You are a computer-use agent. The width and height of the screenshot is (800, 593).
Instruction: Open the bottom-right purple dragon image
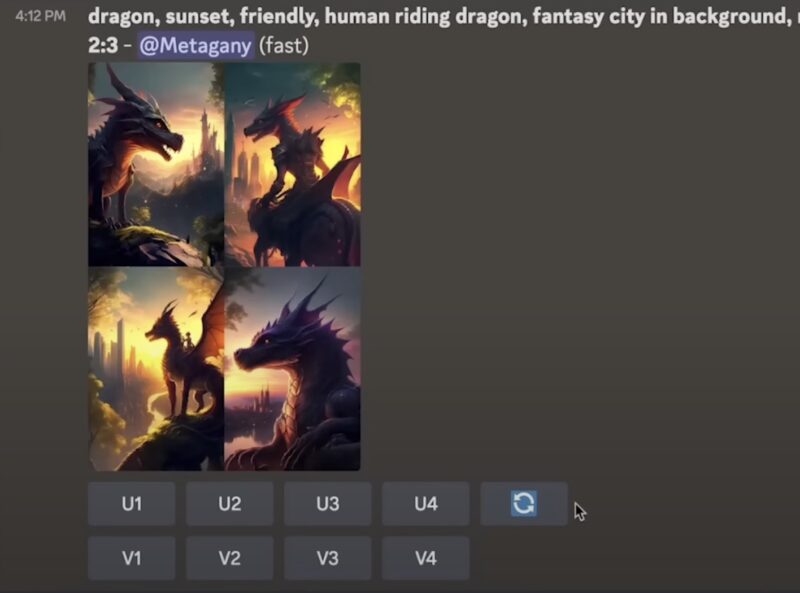coord(292,368)
